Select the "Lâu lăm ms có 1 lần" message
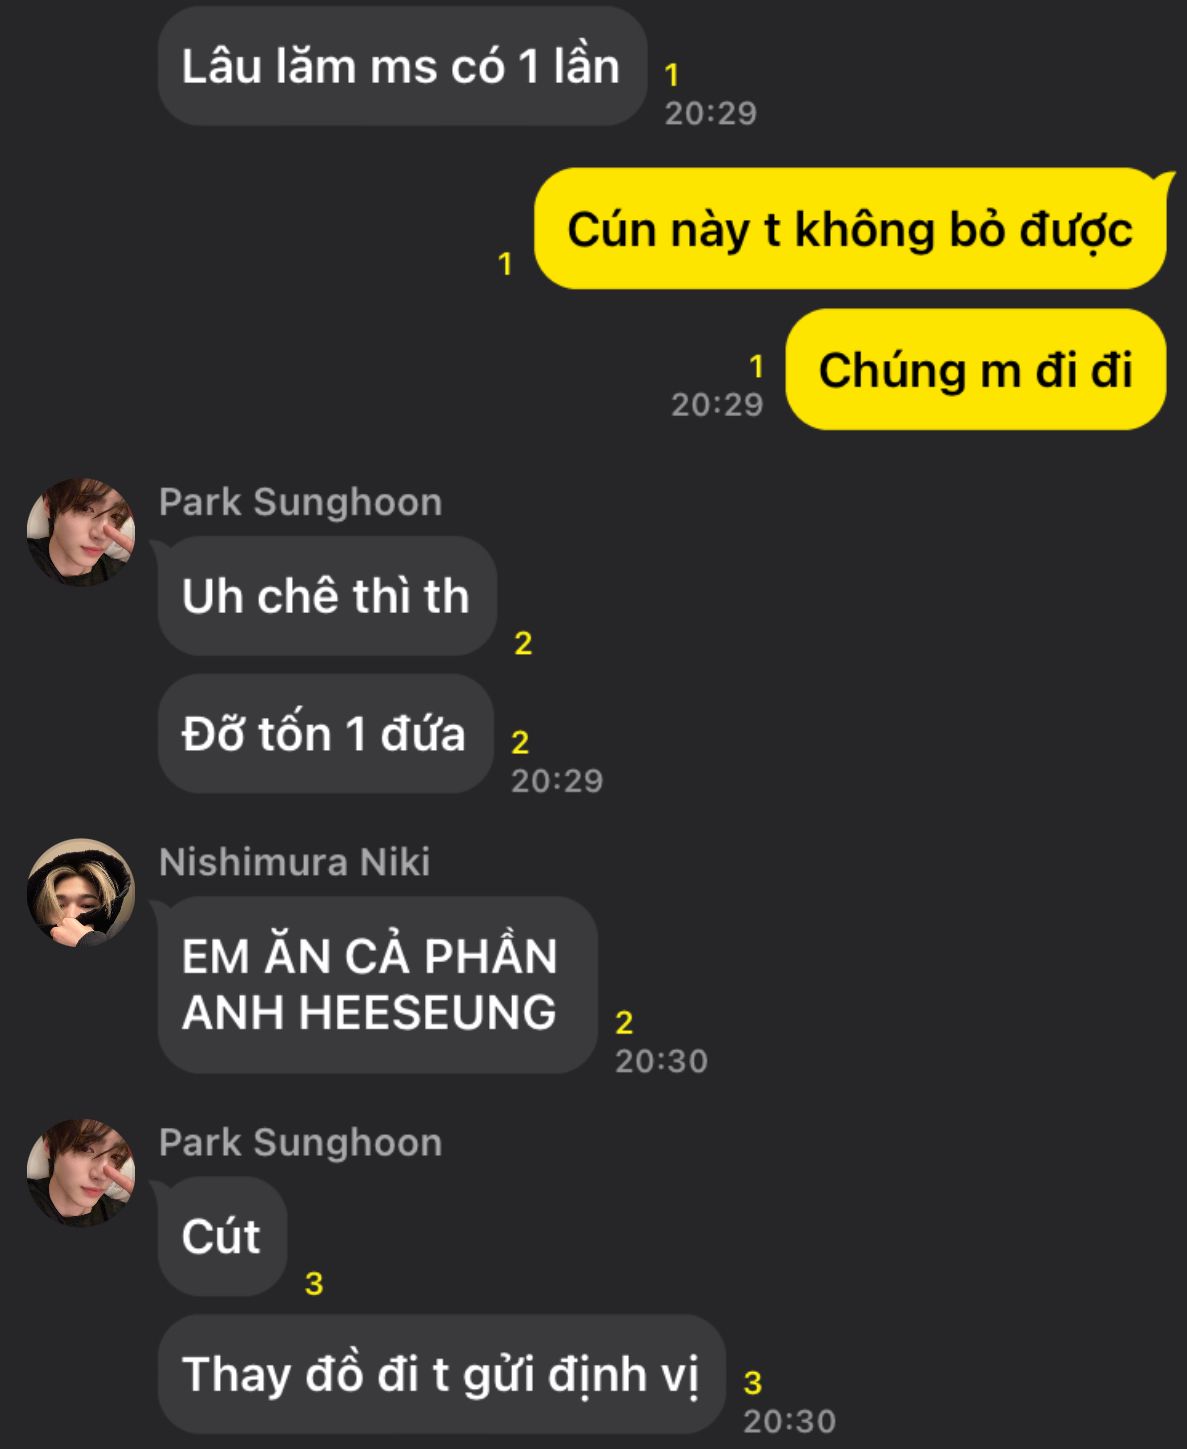The height and width of the screenshot is (1449, 1187). pyautogui.click(x=402, y=66)
